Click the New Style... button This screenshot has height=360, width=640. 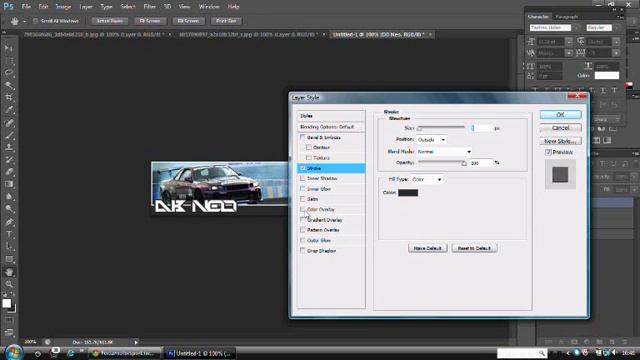click(x=560, y=141)
